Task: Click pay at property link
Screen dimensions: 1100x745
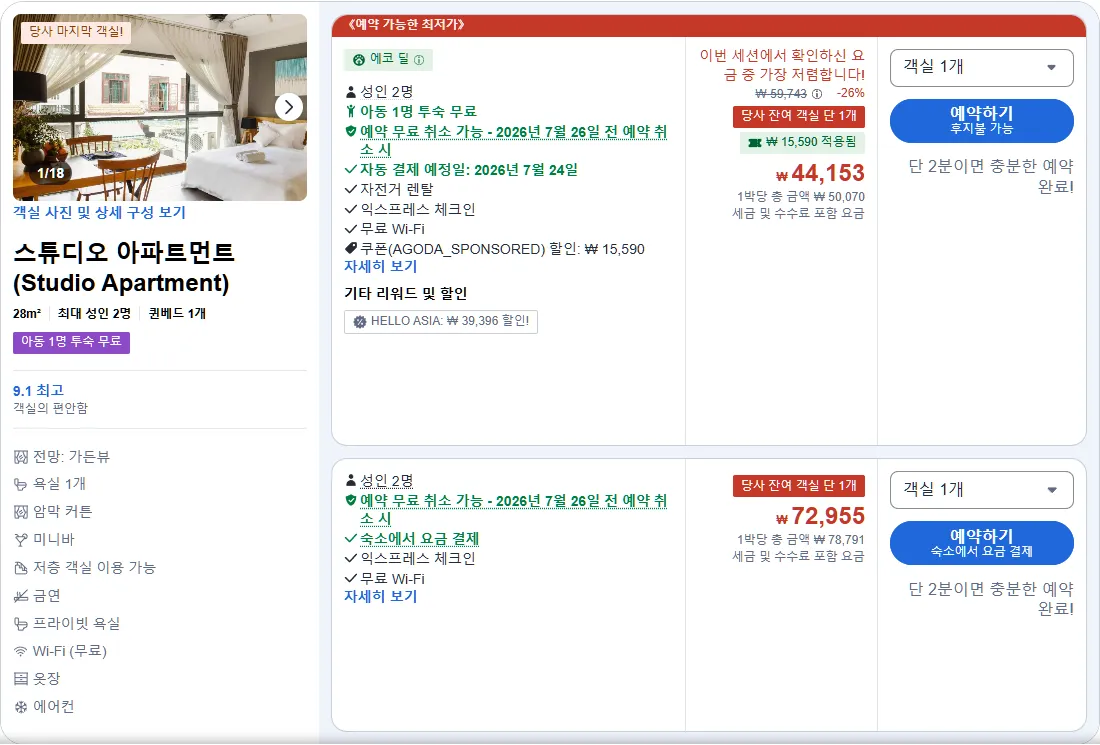Action: pyautogui.click(x=420, y=539)
